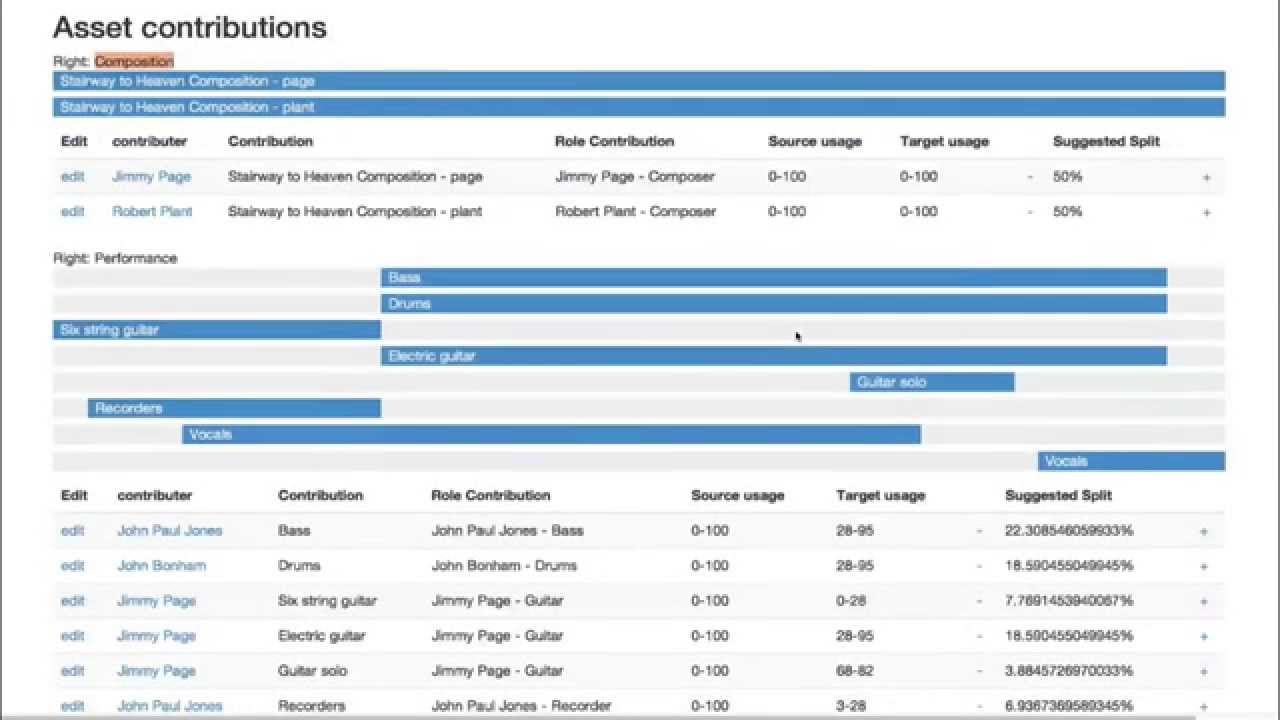This screenshot has height=720, width=1280.
Task: Open edit link for the Drums contribution
Action: coord(73,565)
